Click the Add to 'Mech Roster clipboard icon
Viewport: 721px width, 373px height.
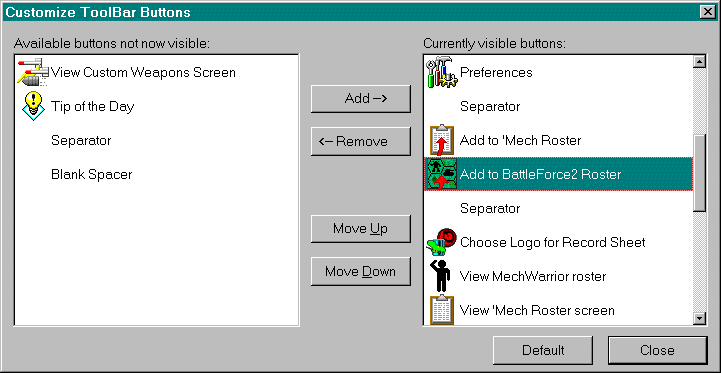(442, 140)
